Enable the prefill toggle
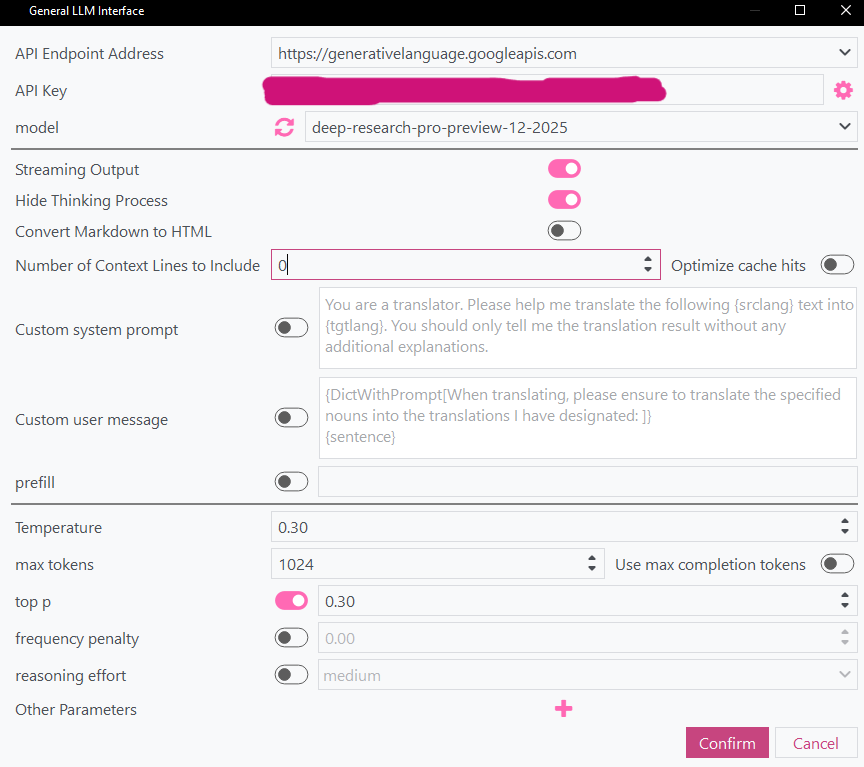The width and height of the screenshot is (864, 767). click(291, 482)
